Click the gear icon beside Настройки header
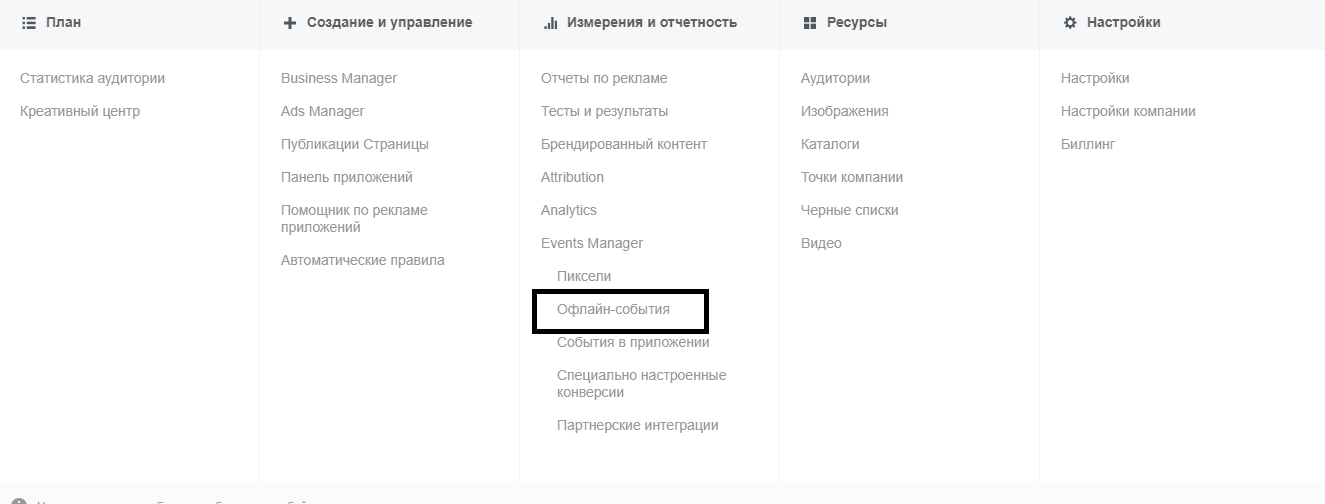 1070,22
